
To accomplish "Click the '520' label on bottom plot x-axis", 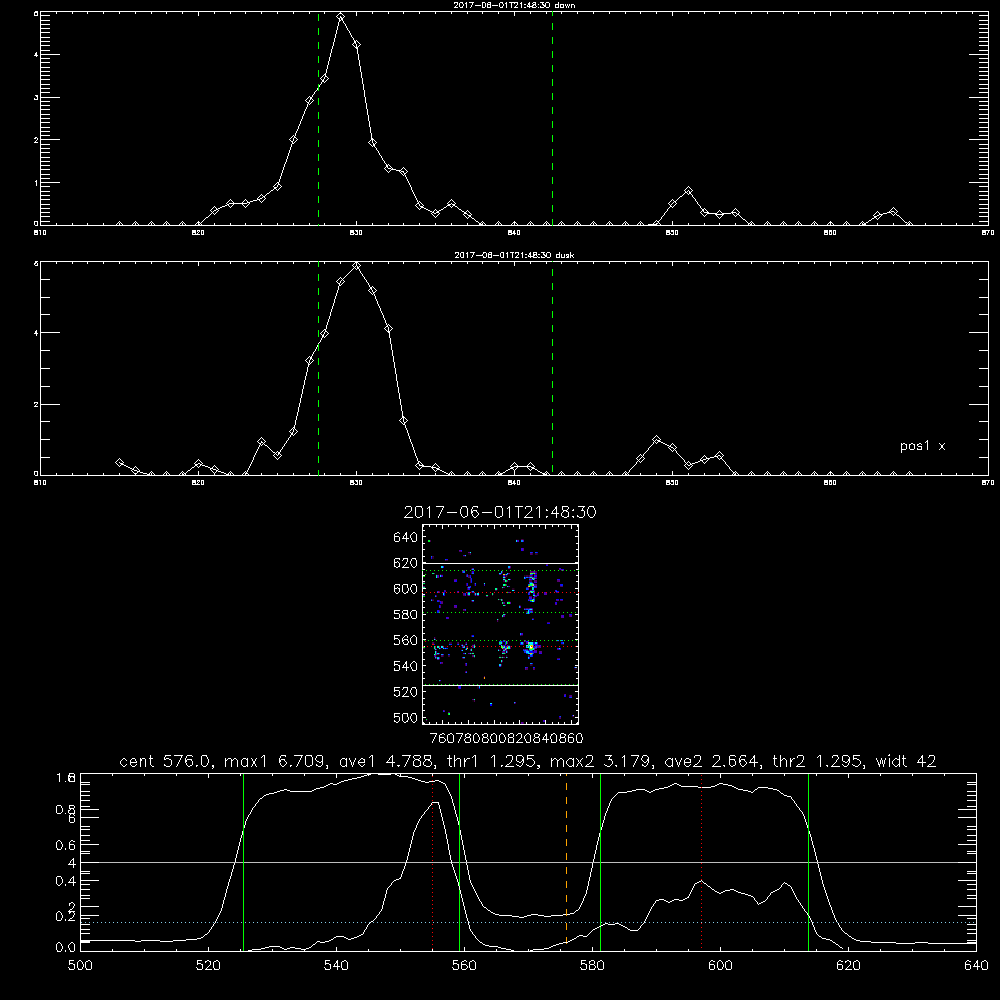I will 208,966.
